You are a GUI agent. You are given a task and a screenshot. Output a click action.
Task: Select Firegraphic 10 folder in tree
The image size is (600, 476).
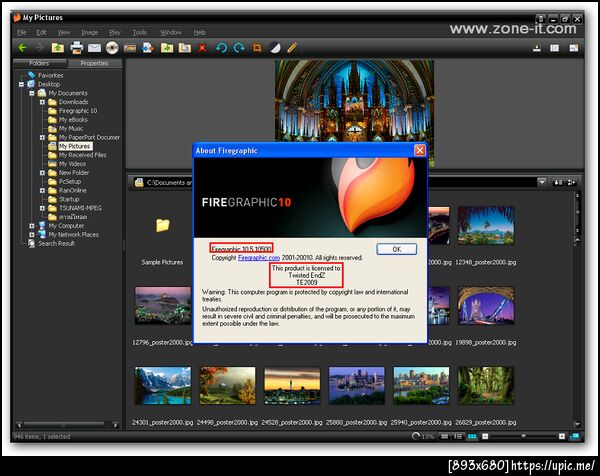[x=78, y=111]
